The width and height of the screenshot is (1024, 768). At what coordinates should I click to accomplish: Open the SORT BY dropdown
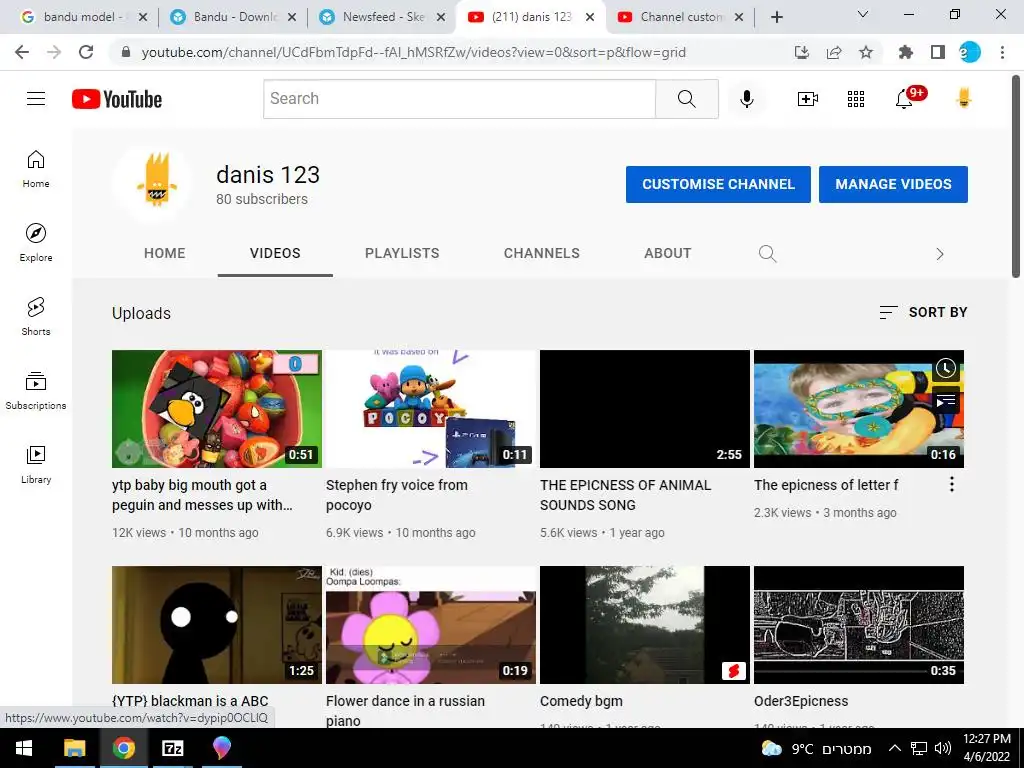923,312
